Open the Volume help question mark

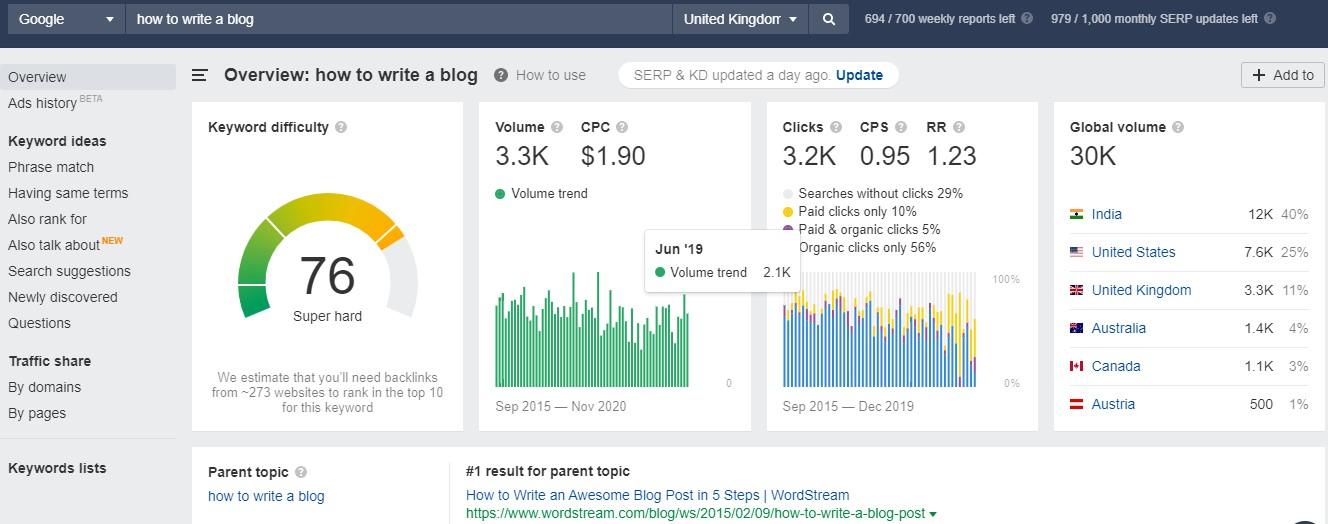(556, 127)
